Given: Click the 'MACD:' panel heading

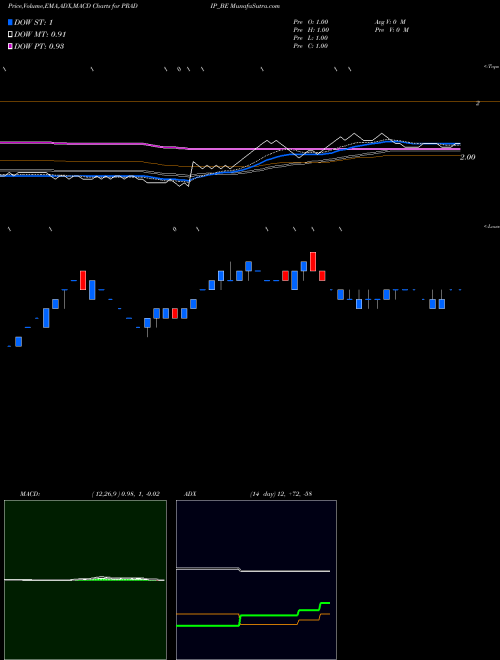Looking at the screenshot, I should [29, 494].
